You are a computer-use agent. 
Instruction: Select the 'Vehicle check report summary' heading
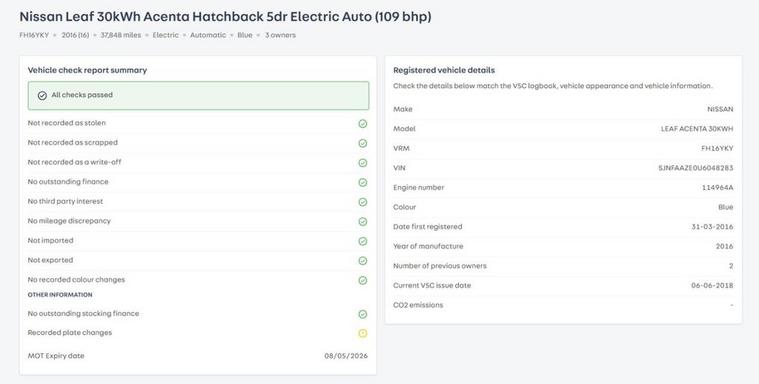[87, 70]
